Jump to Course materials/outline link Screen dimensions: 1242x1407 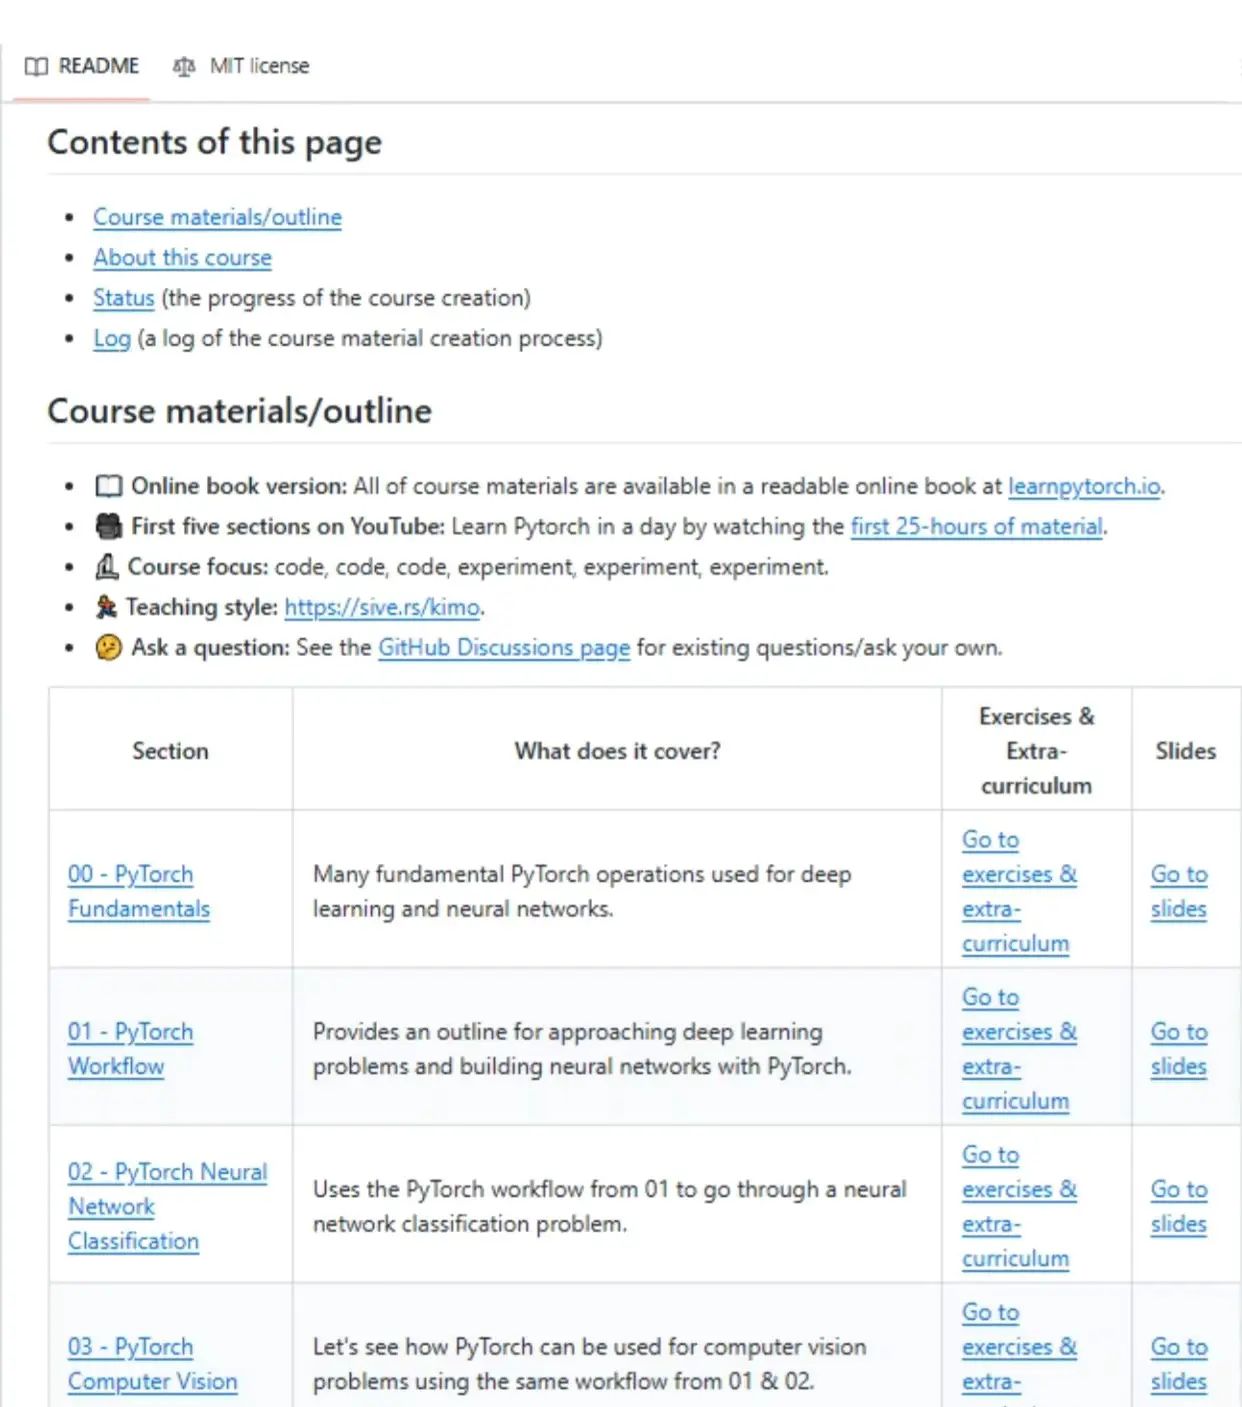(x=217, y=217)
